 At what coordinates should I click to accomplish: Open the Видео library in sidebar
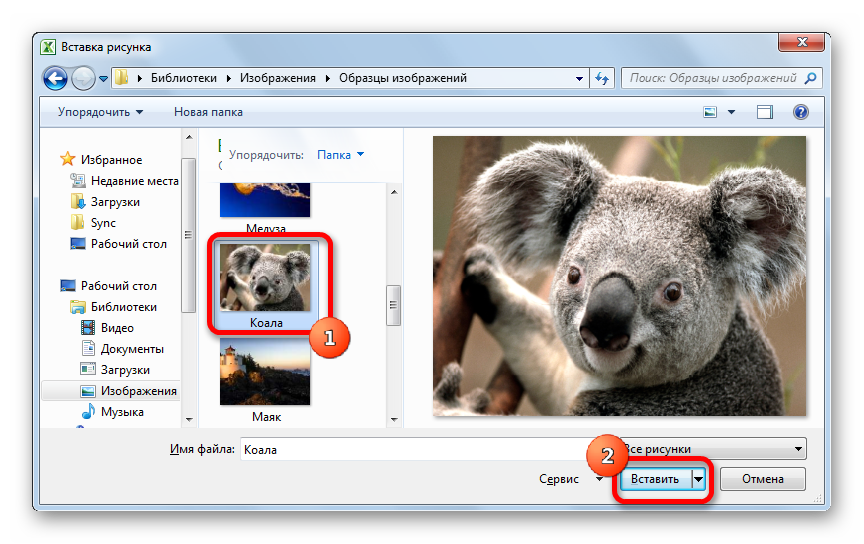116,328
